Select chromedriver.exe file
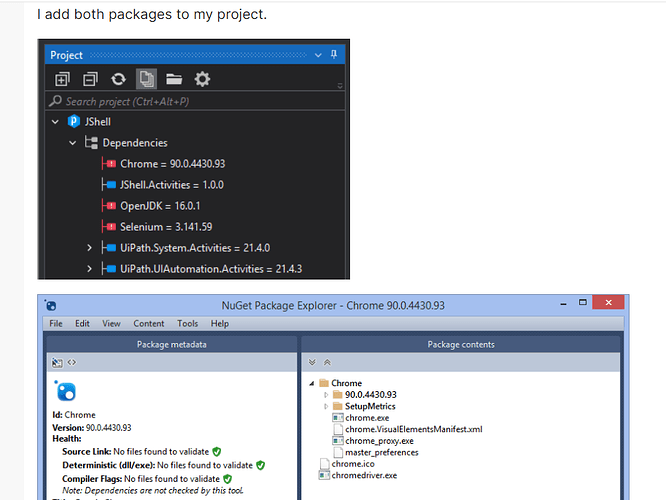The width and height of the screenshot is (666, 500). 364,475
